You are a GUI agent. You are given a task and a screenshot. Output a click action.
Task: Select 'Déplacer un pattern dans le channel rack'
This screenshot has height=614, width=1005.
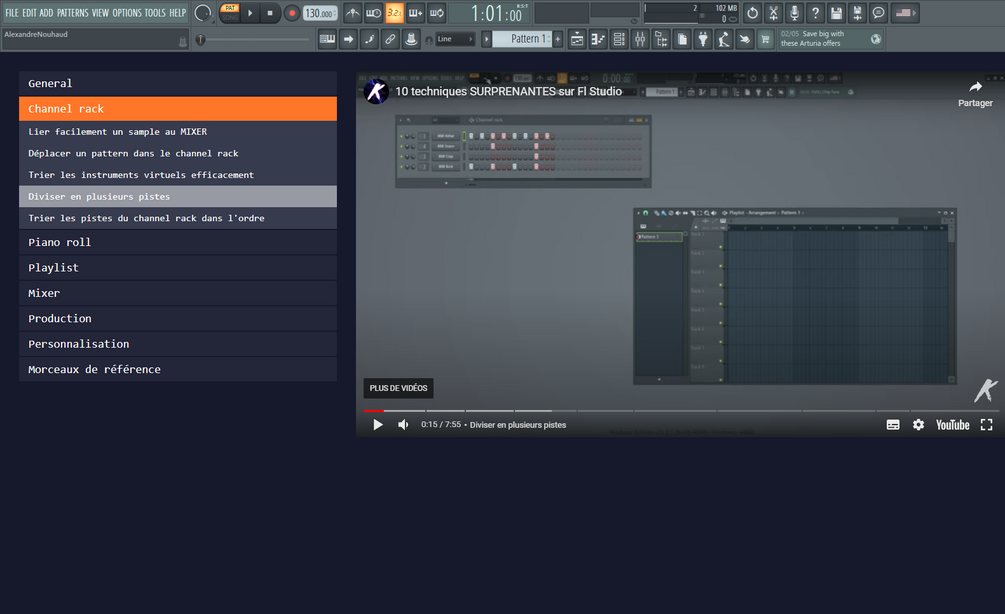pyautogui.click(x=178, y=153)
